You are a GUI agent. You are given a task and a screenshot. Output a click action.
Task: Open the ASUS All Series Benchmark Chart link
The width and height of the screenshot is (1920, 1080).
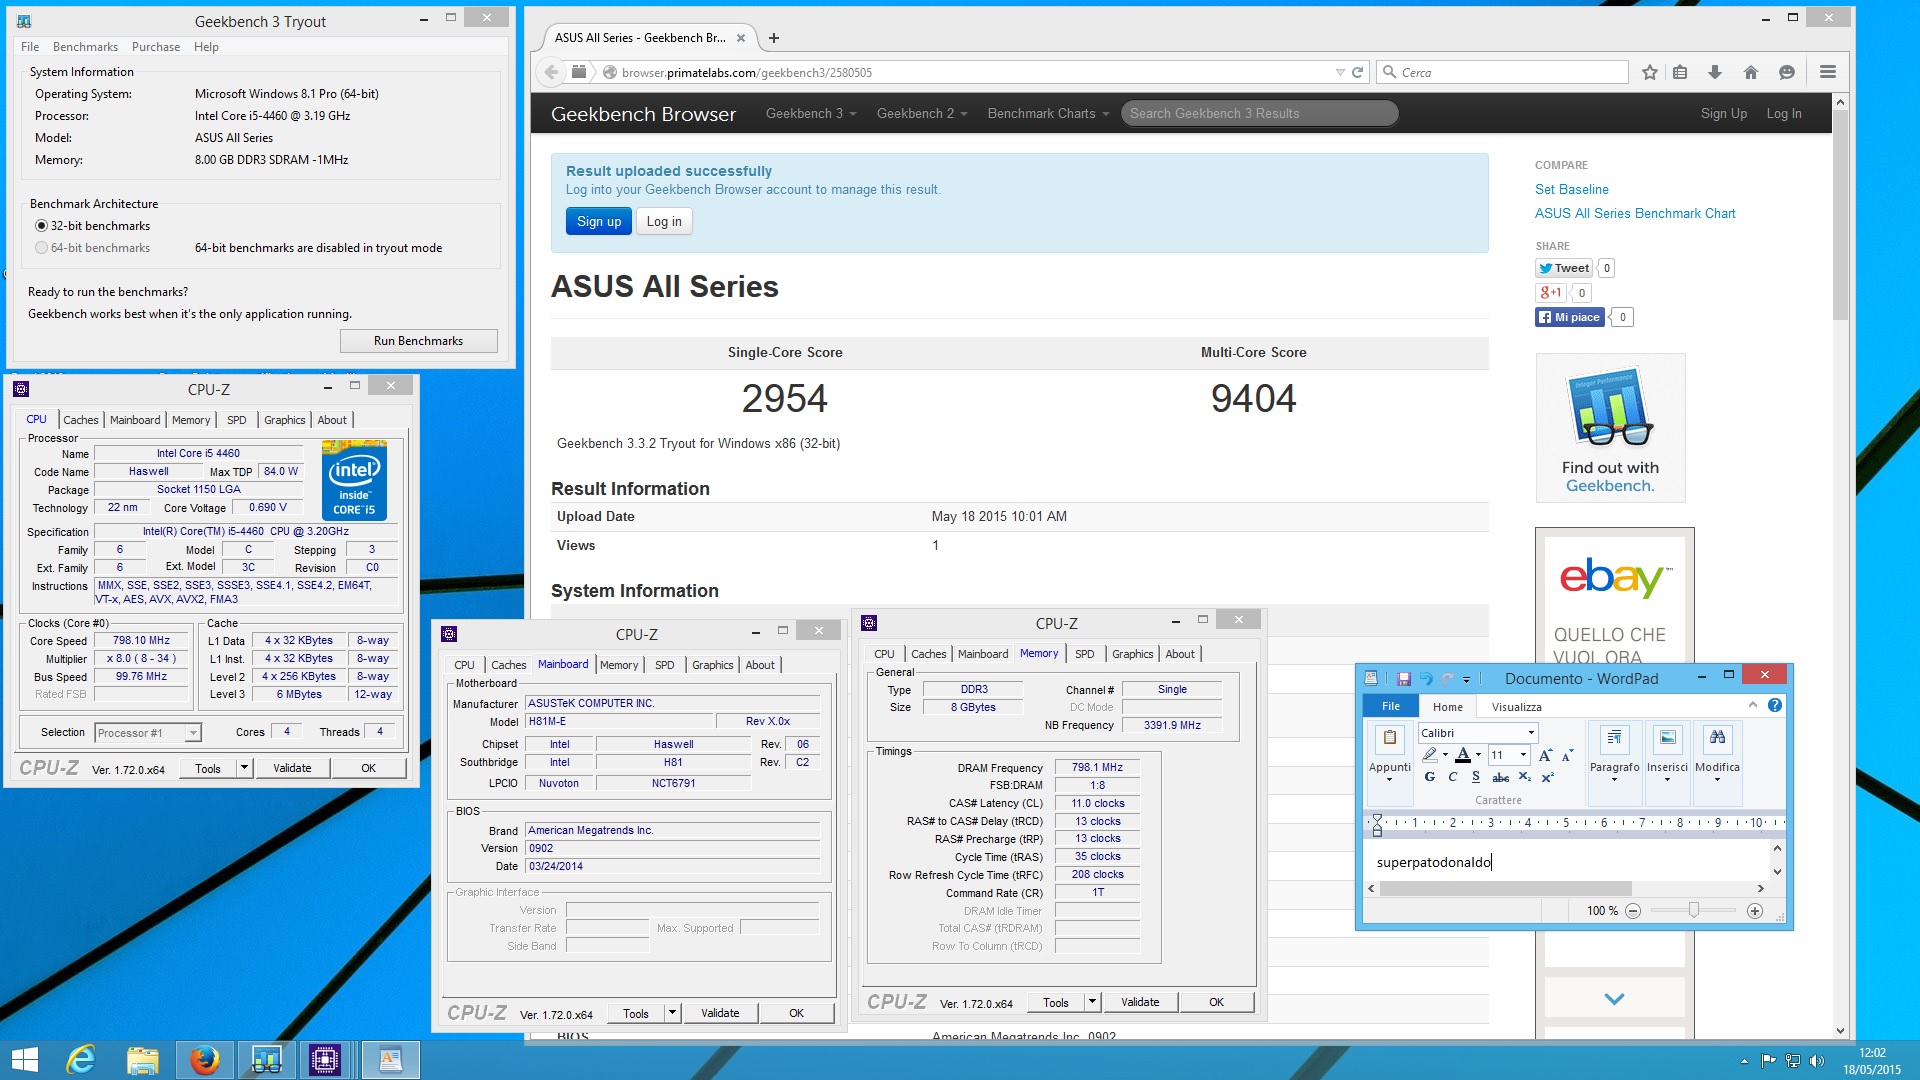pyautogui.click(x=1635, y=213)
